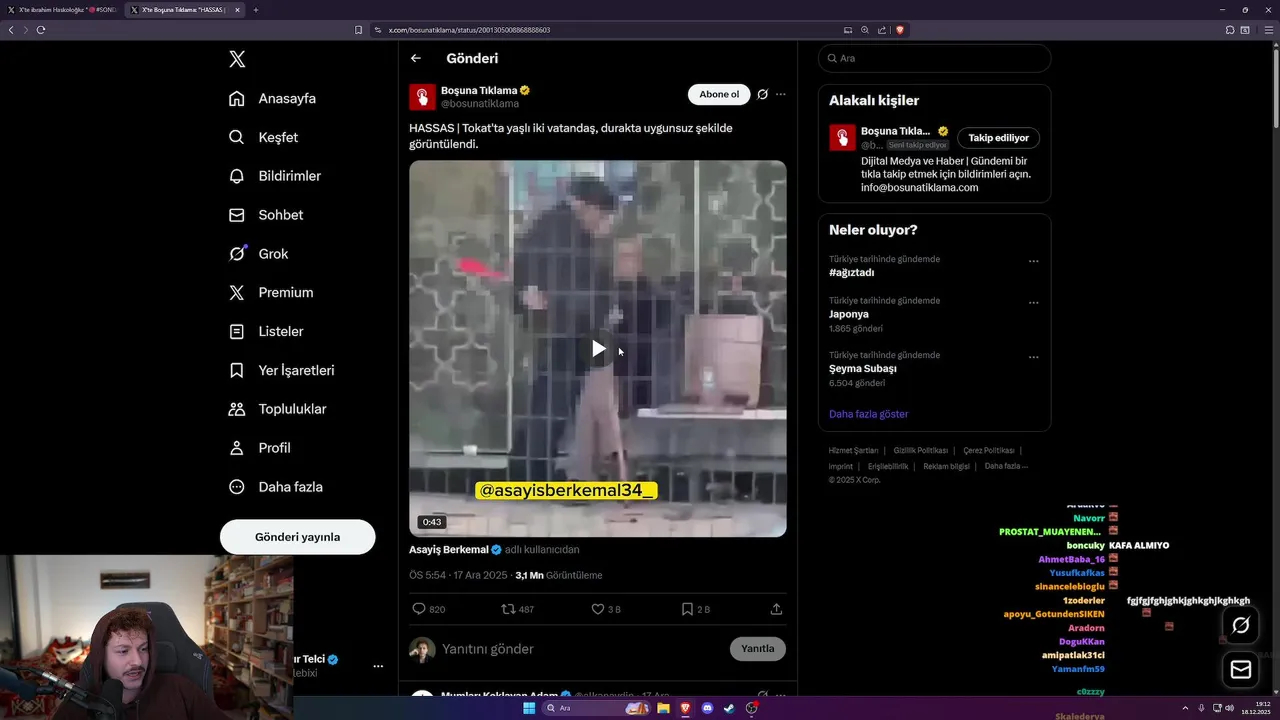This screenshot has width=1280, height=720.
Task: Open Yer İşaretleri bookmarks
Action: [281, 370]
